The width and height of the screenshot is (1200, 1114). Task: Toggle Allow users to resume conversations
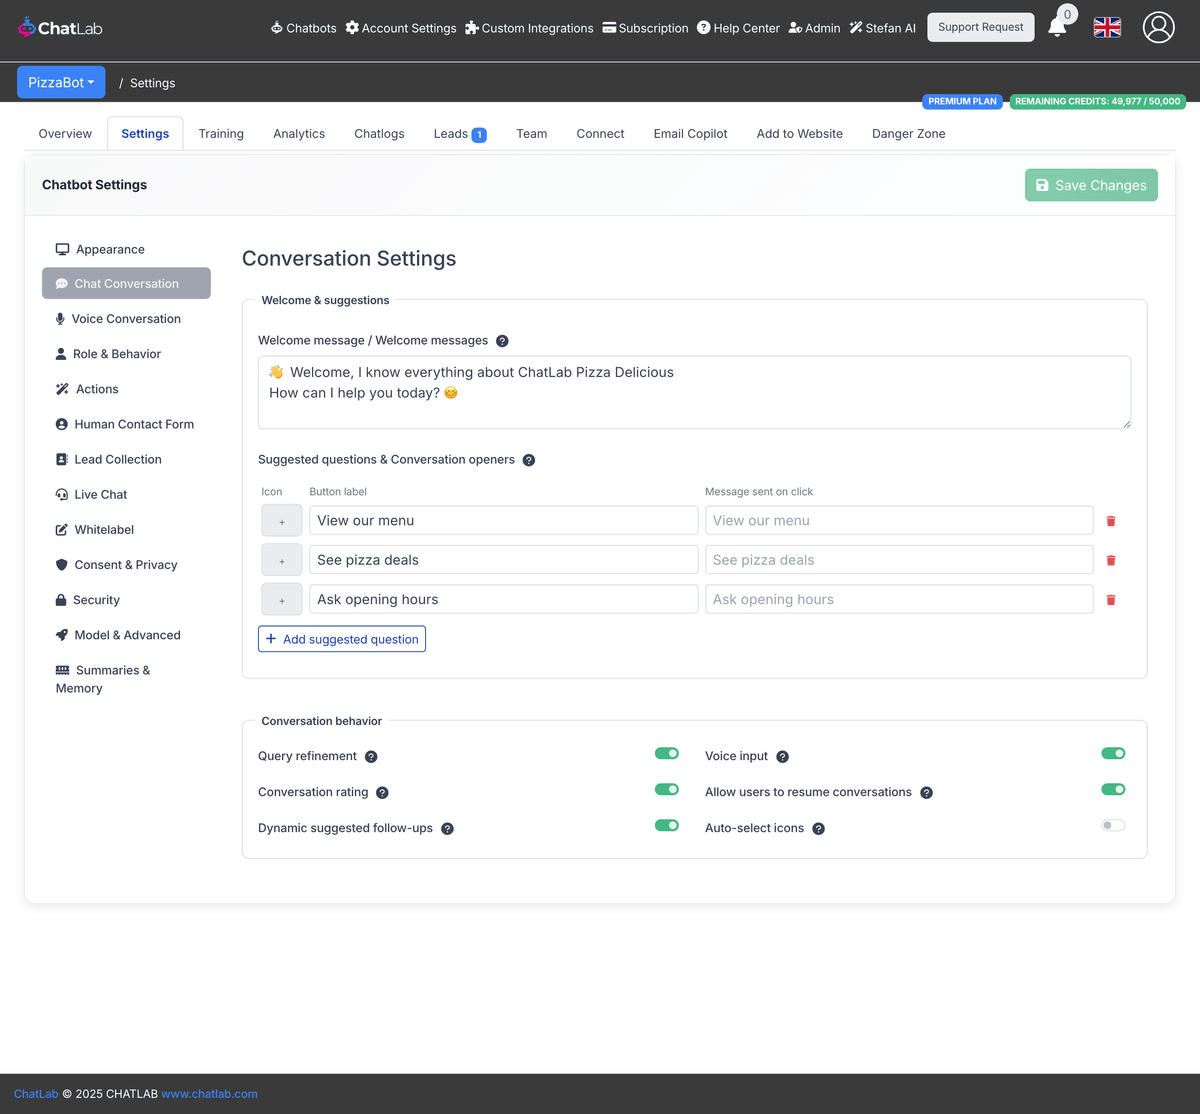1113,790
